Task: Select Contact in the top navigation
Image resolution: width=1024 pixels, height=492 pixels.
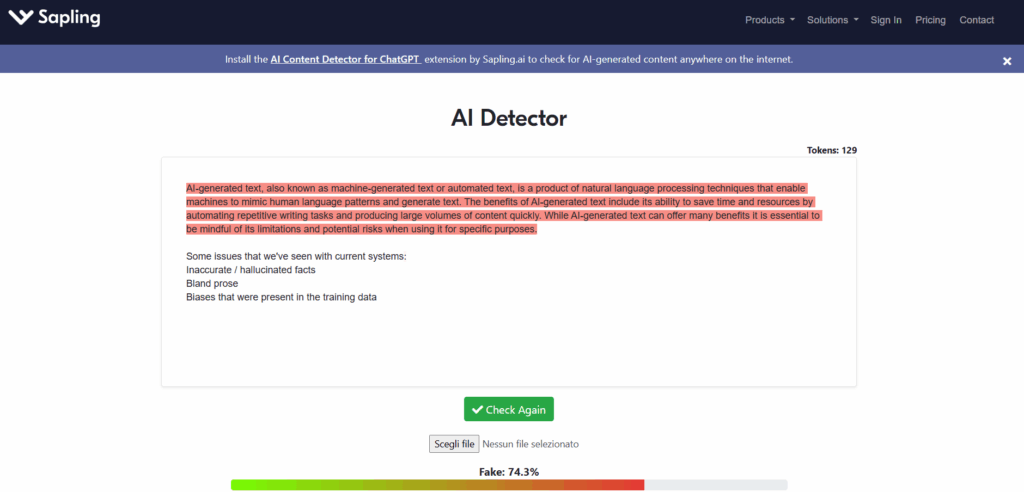Action: click(976, 20)
